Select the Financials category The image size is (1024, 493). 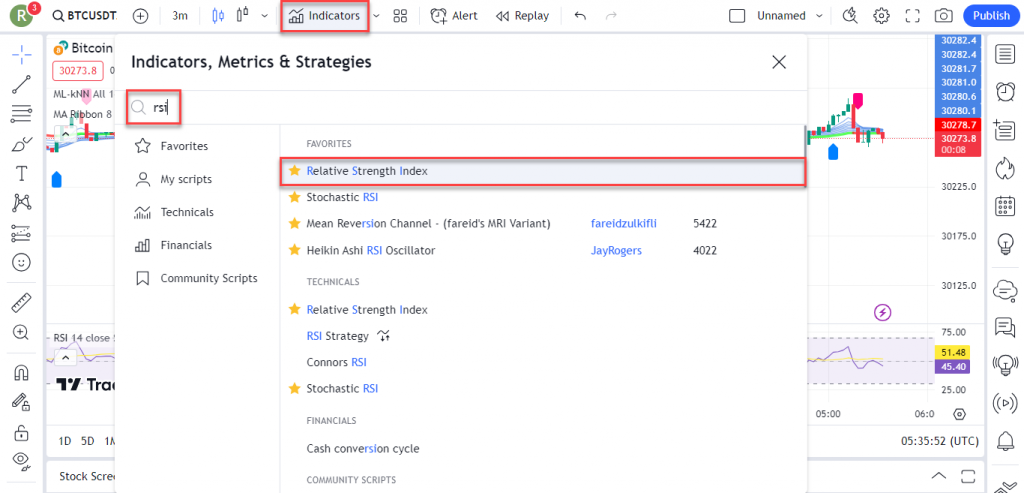[x=173, y=246]
